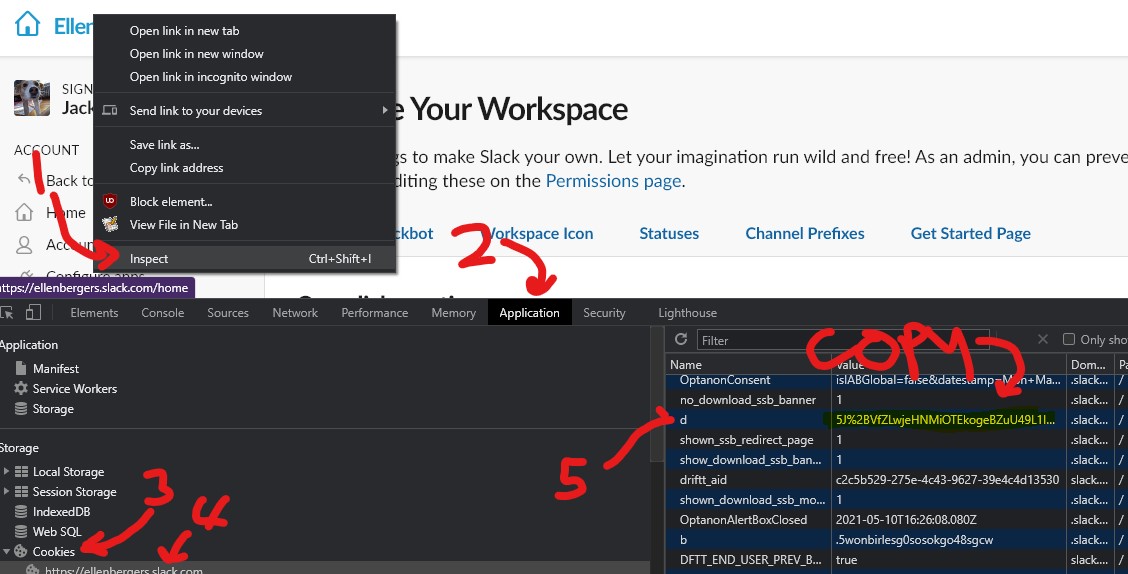Open the Permissions page link

613,181
